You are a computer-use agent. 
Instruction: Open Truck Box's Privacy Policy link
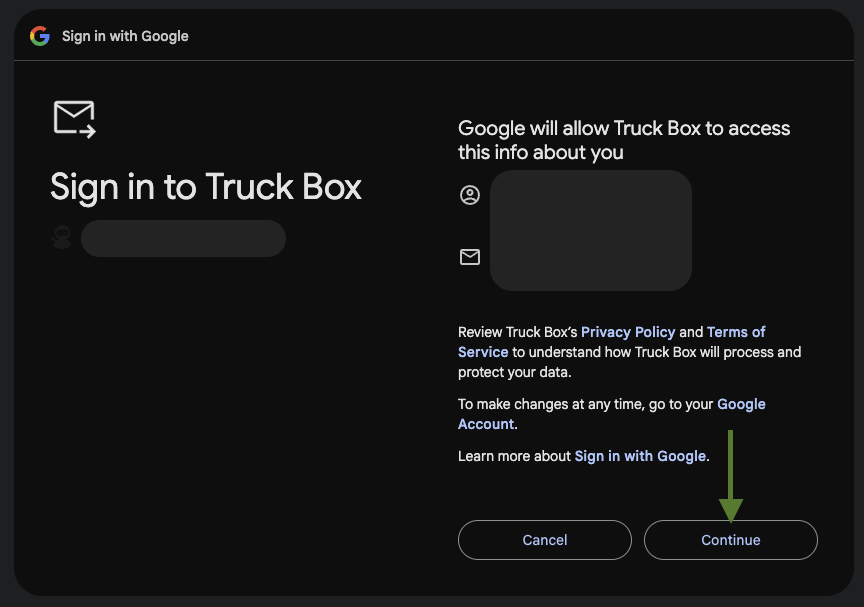[628, 332]
